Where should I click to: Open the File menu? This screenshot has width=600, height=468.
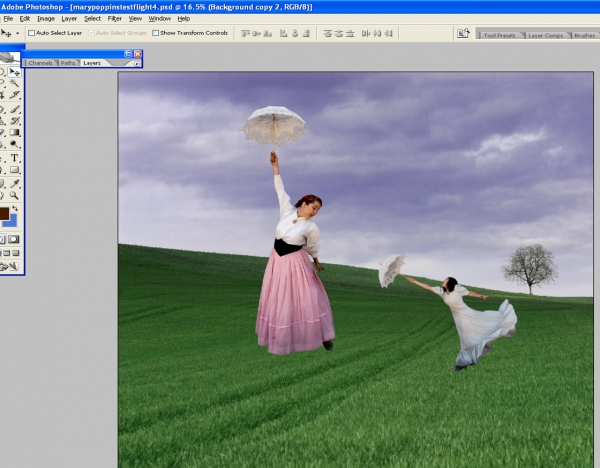(x=8, y=19)
